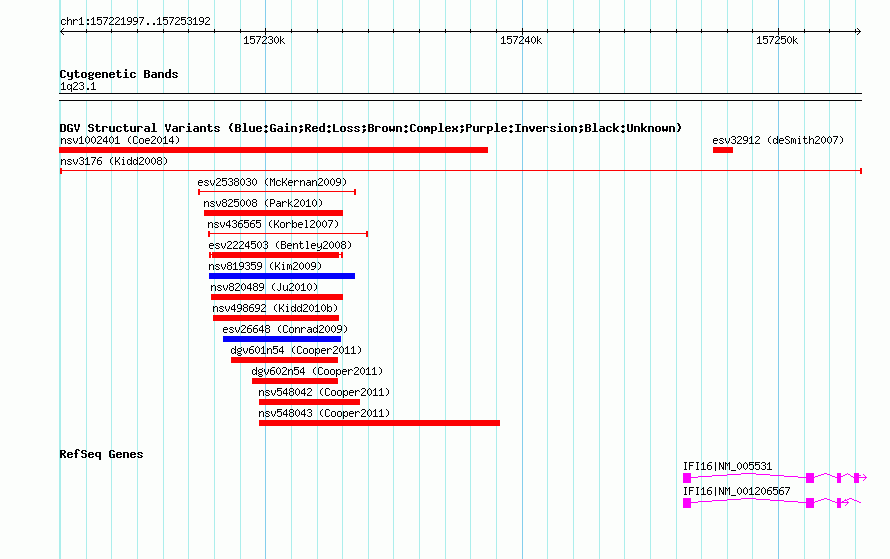Open nsv548042 (Cooper2011) label

[324, 392]
